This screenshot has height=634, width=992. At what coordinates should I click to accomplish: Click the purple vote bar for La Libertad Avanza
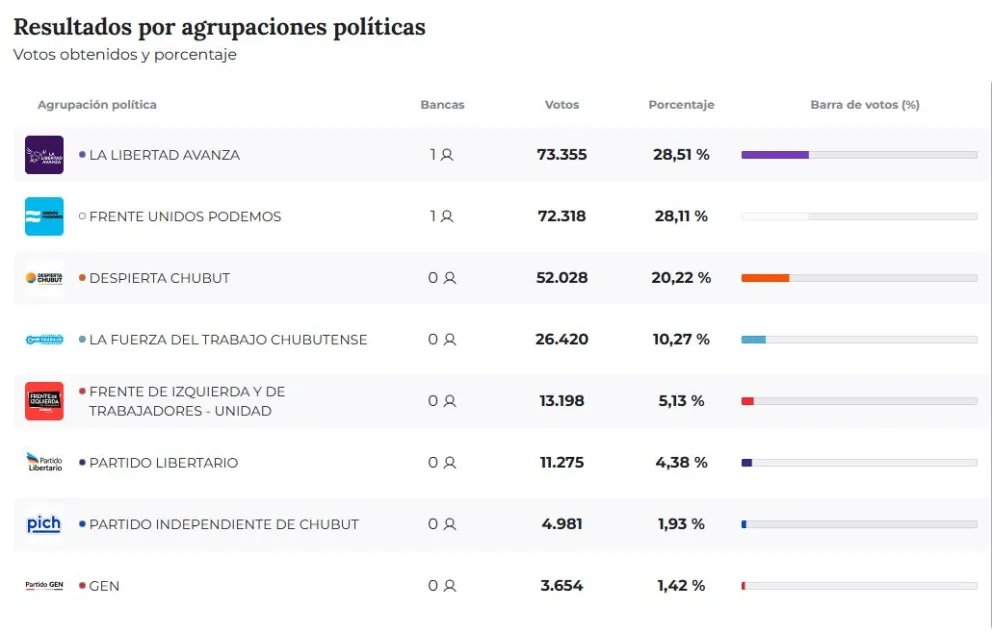(775, 155)
